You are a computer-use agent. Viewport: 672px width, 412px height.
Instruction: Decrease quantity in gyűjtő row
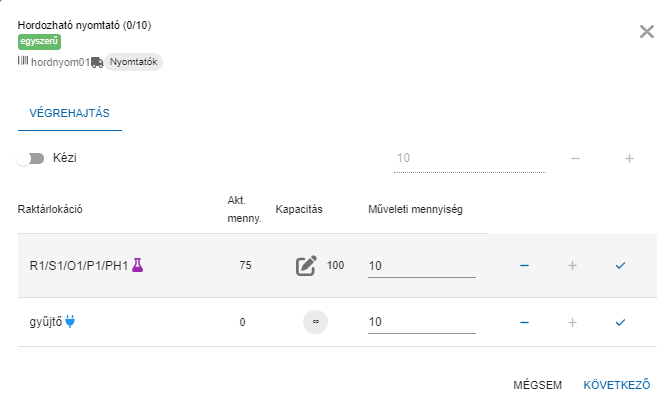click(x=524, y=322)
